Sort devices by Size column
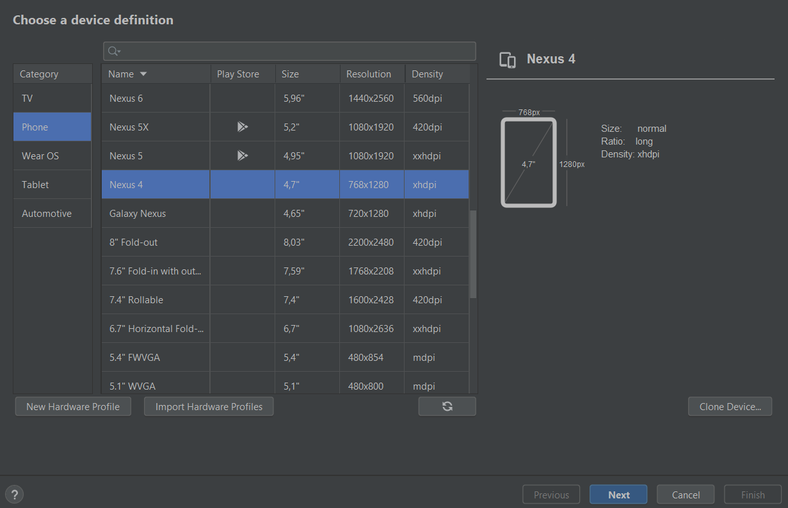This screenshot has width=788, height=508. click(290, 74)
